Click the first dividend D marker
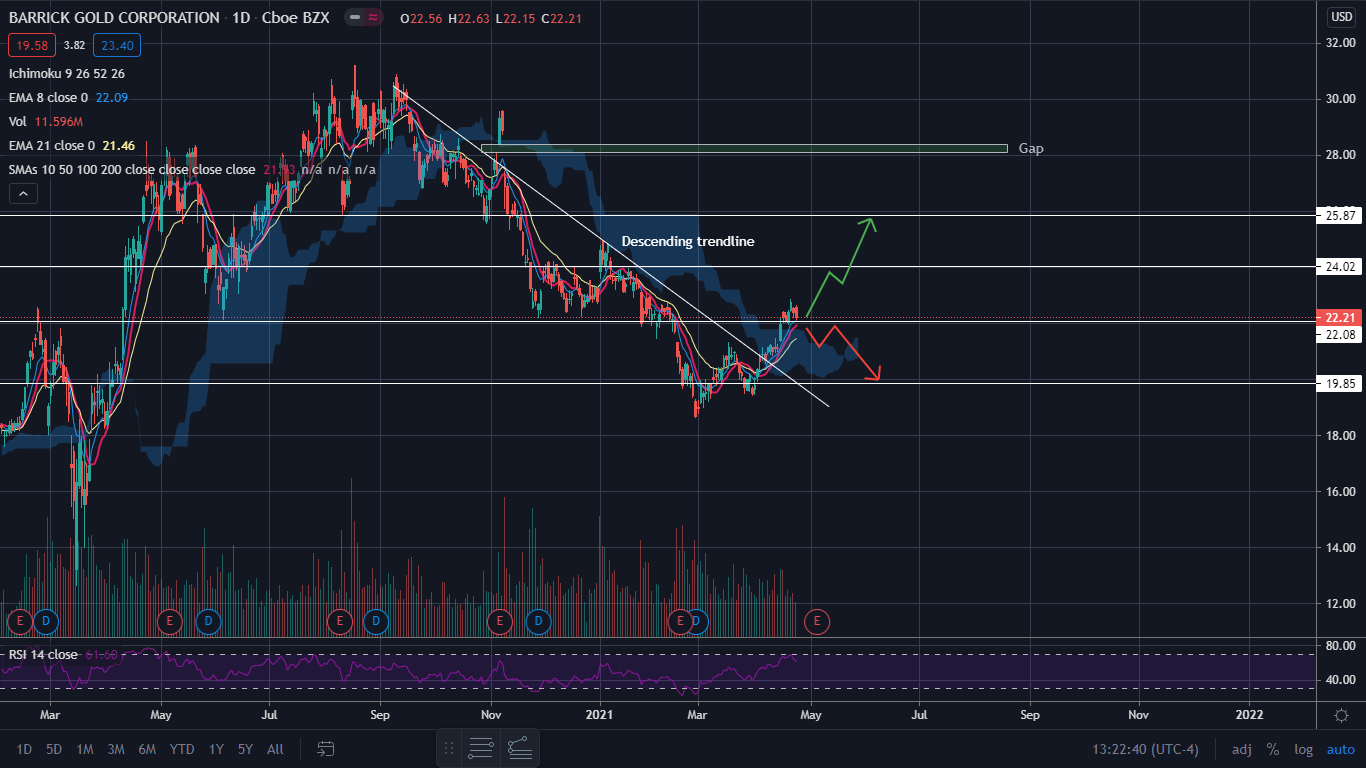Viewport: 1366px width, 768px height. click(46, 622)
